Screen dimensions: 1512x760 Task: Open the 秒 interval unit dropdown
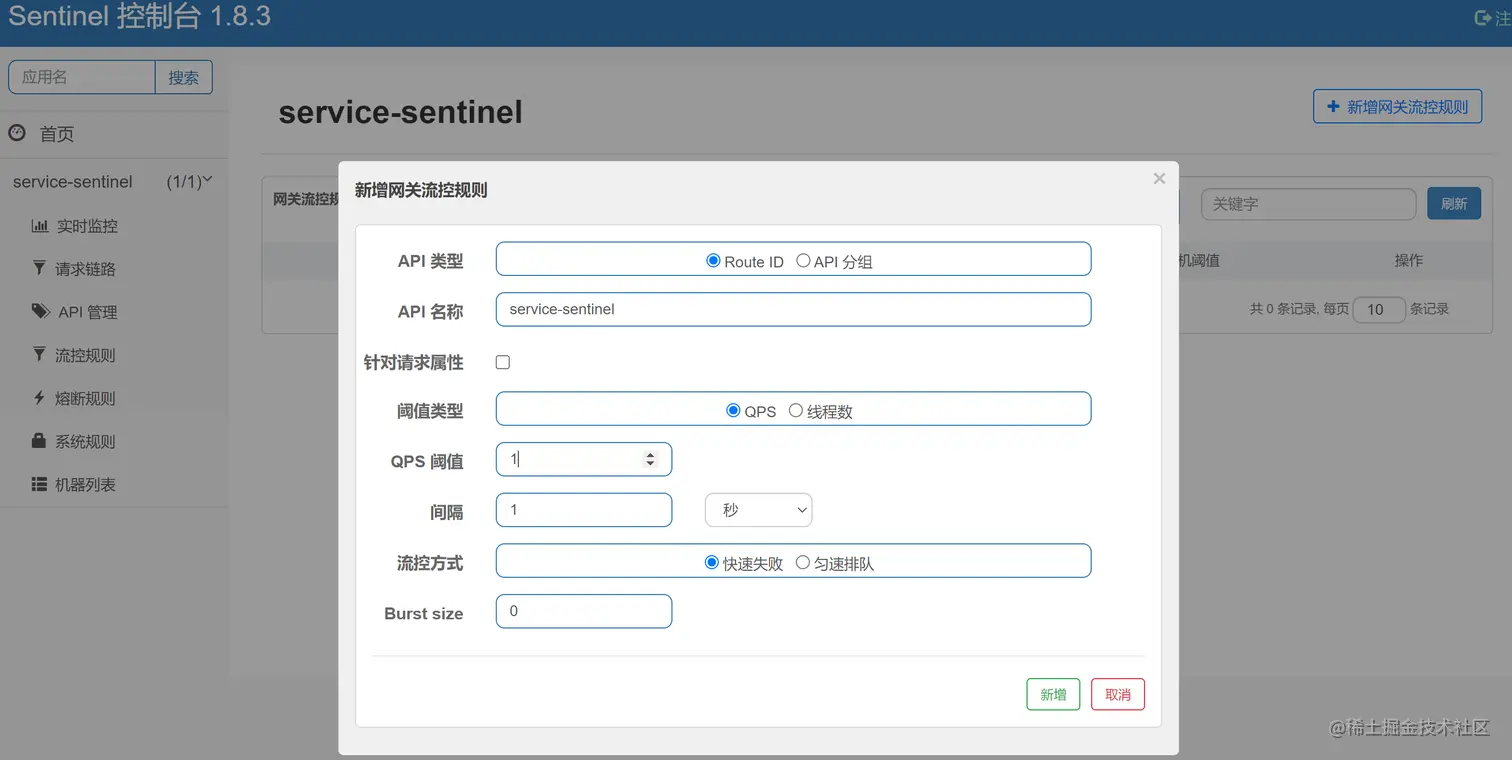click(x=759, y=510)
